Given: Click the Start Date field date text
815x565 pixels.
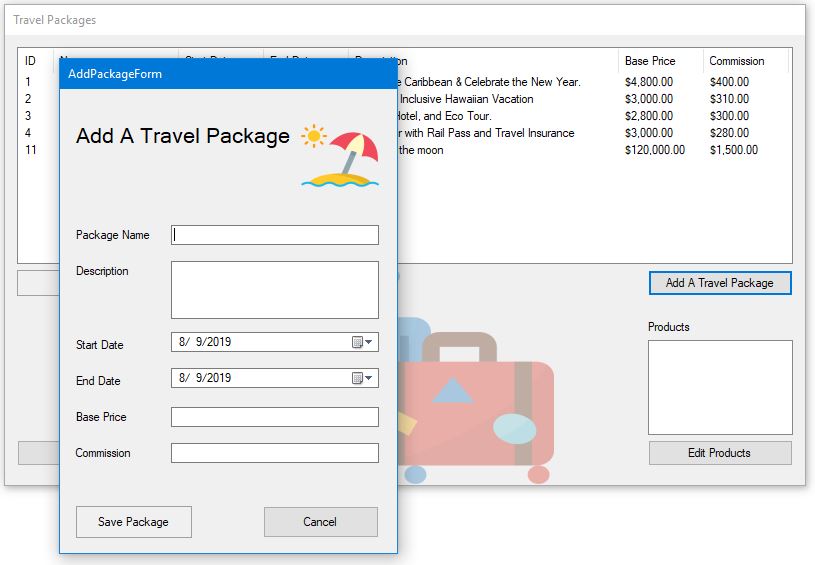Looking at the screenshot, I should point(206,342).
